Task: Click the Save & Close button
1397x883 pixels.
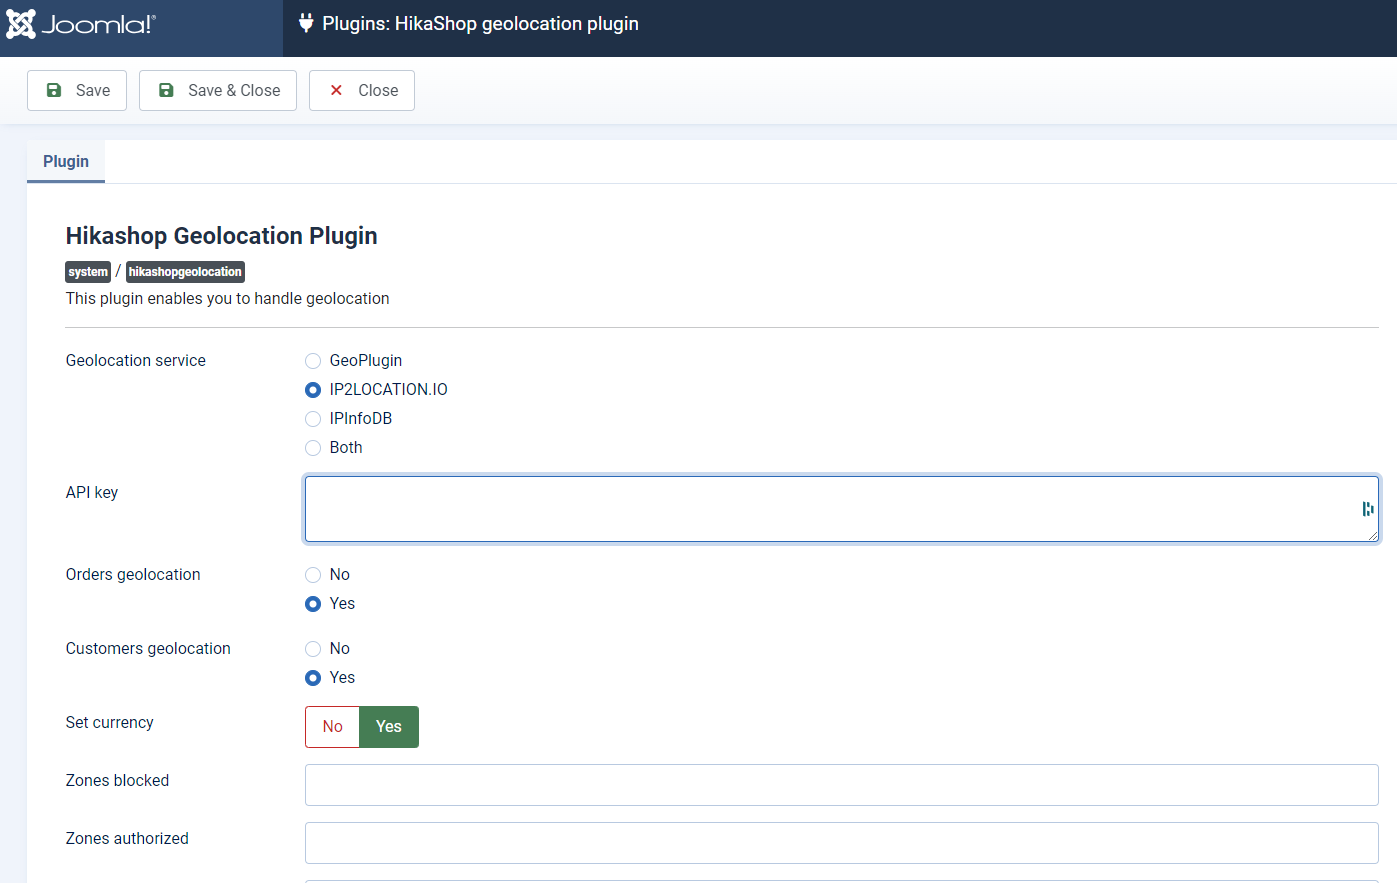Action: tap(218, 90)
